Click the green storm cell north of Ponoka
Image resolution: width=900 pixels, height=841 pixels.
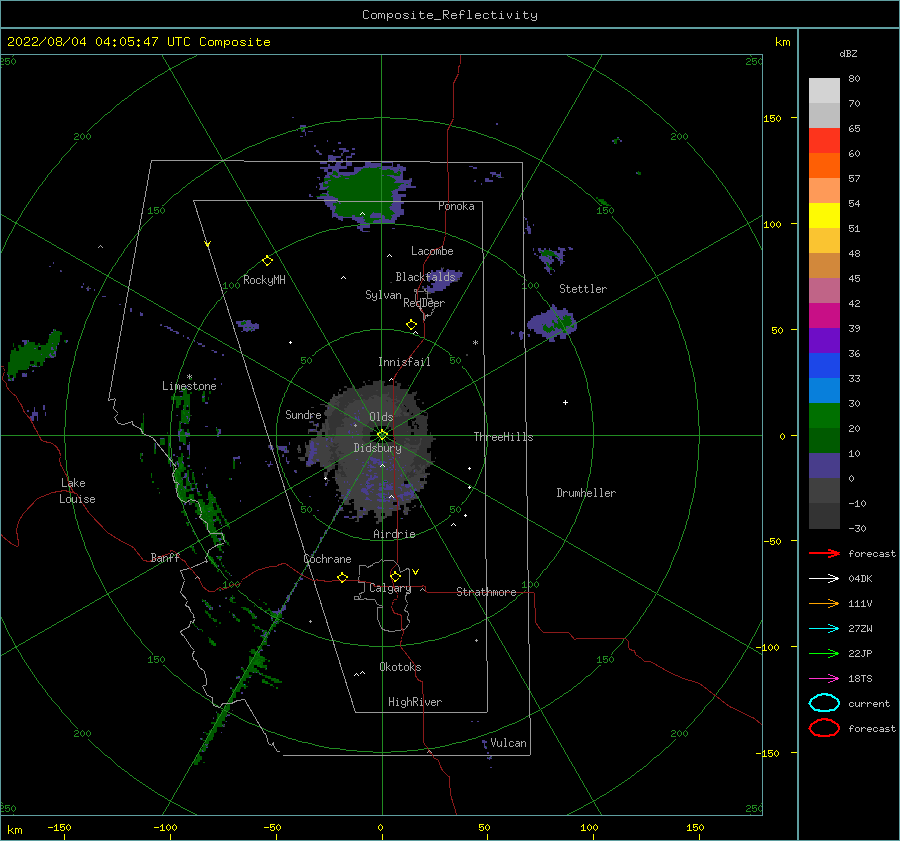click(x=364, y=192)
